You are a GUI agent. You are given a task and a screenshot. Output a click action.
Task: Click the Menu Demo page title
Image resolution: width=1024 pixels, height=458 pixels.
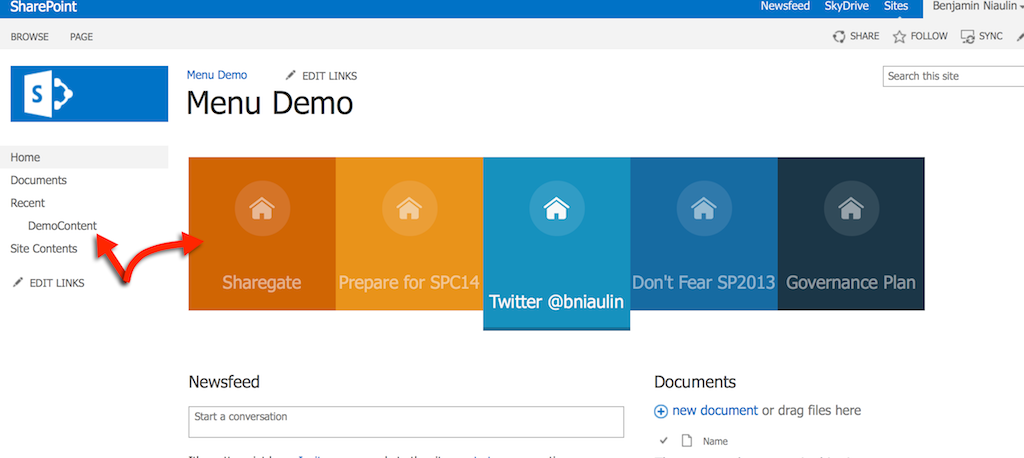270,103
